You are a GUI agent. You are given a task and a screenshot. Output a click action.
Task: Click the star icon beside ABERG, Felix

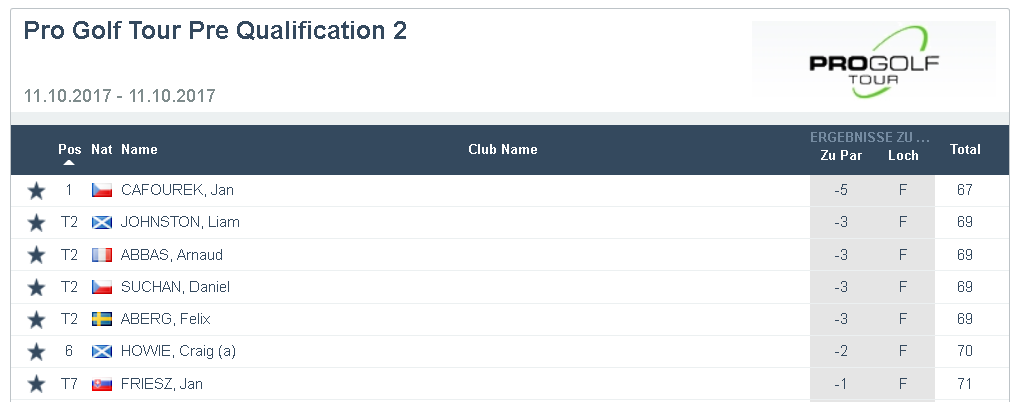click(x=36, y=320)
